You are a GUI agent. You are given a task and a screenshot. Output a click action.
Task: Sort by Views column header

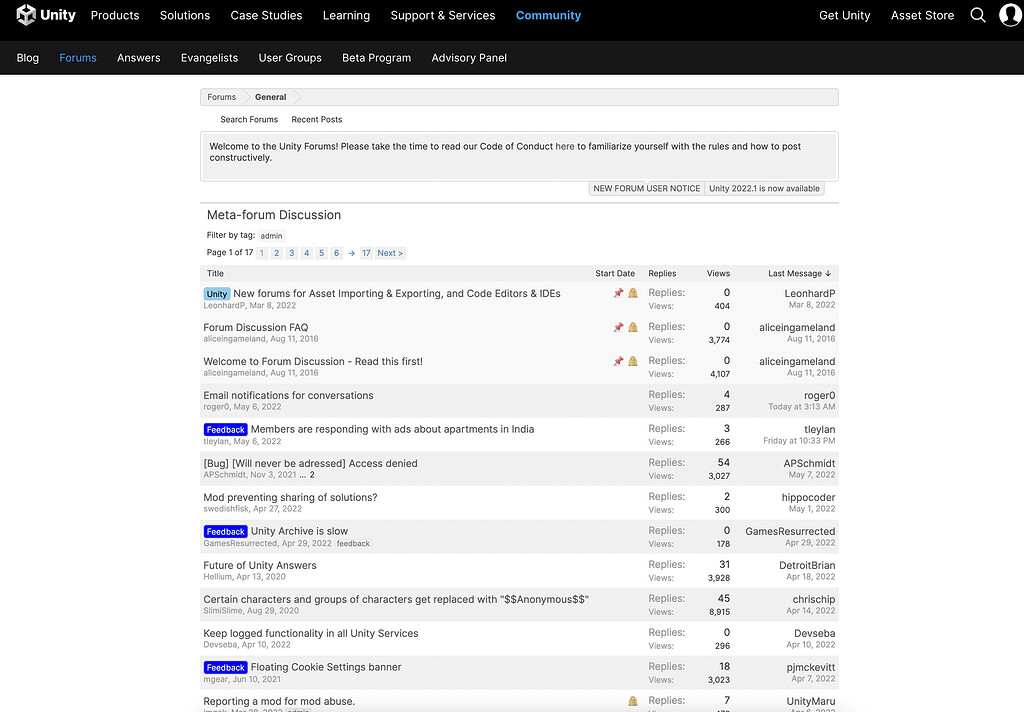pyautogui.click(x=718, y=274)
